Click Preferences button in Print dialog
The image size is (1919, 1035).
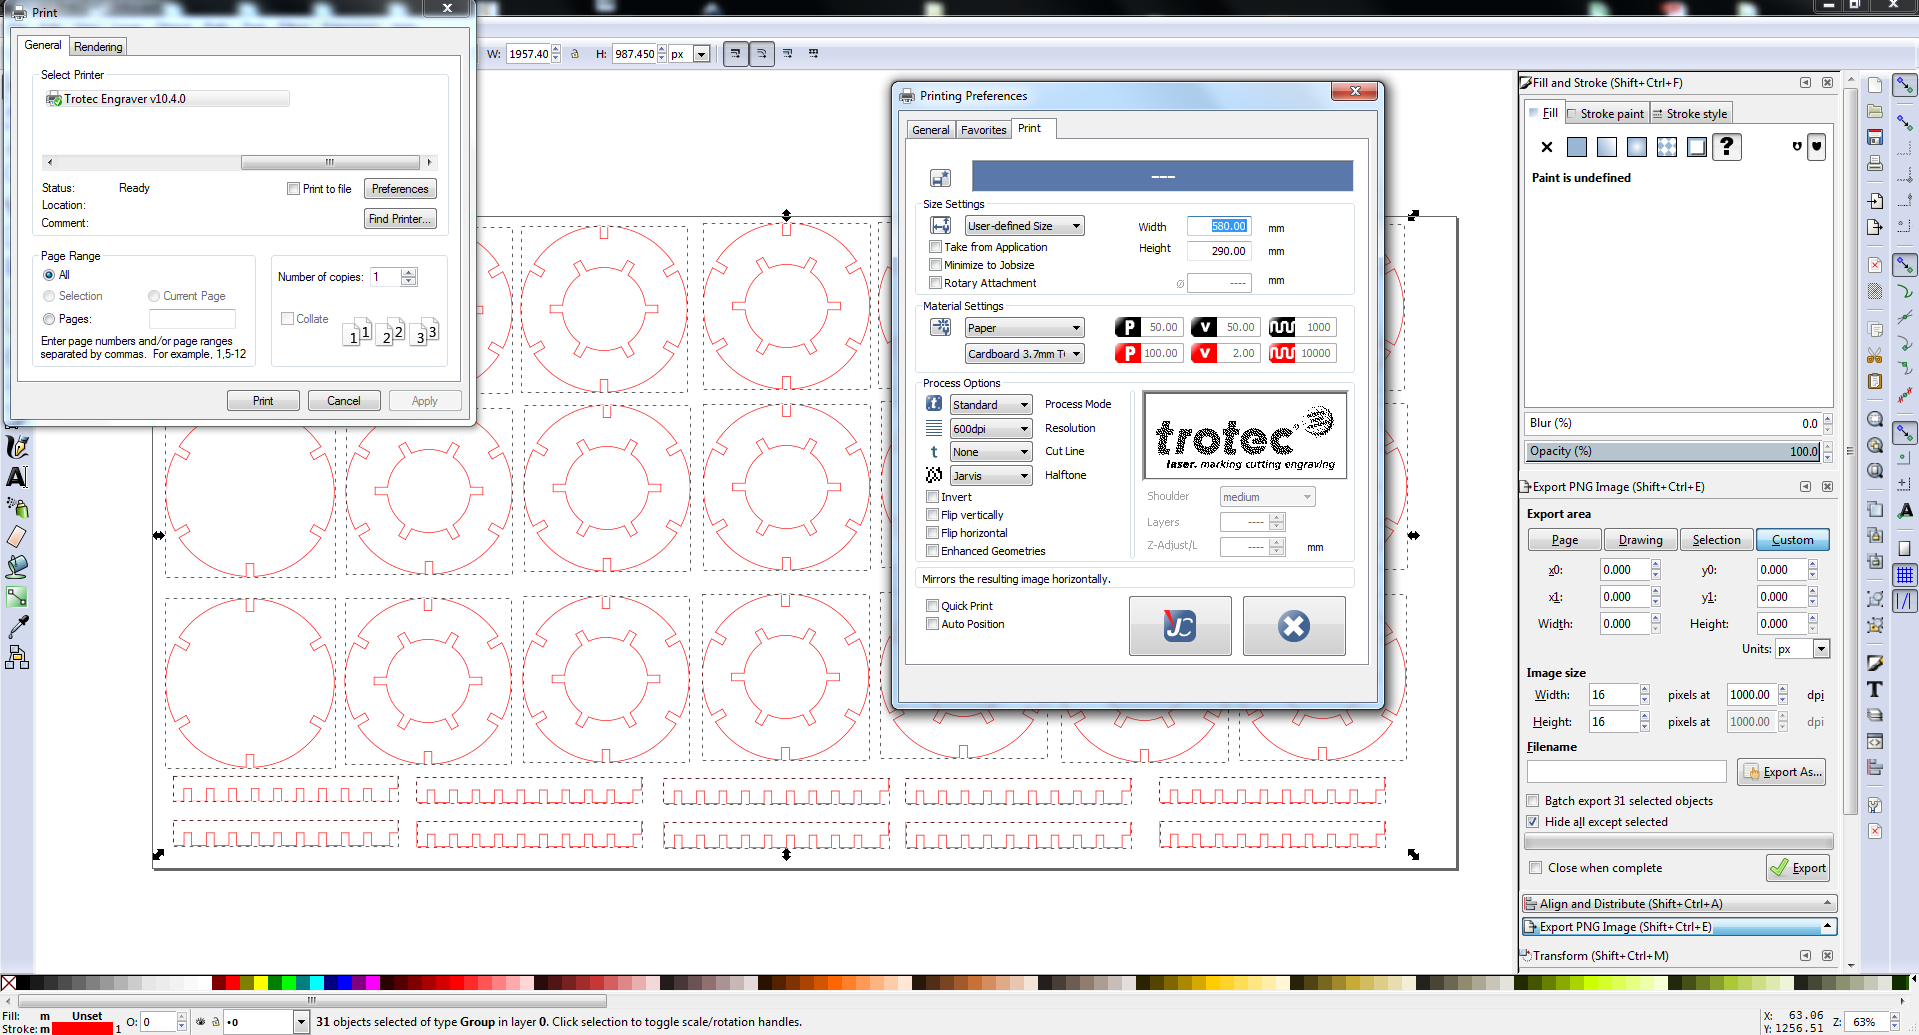400,189
